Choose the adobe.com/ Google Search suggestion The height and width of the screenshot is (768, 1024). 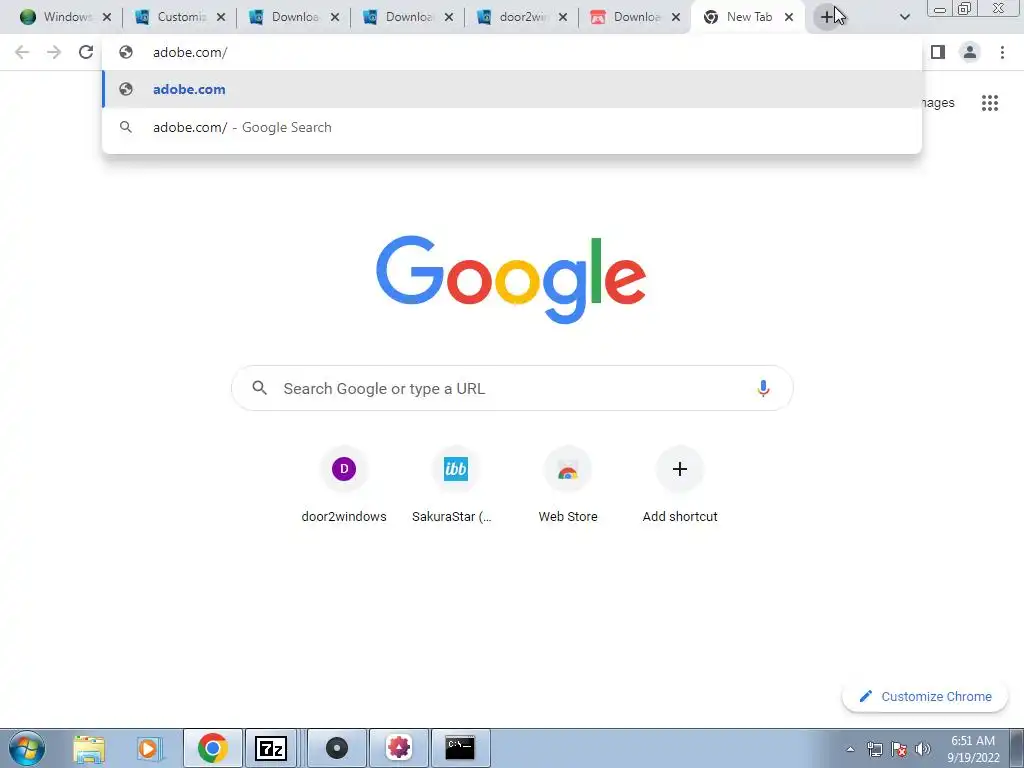click(512, 127)
